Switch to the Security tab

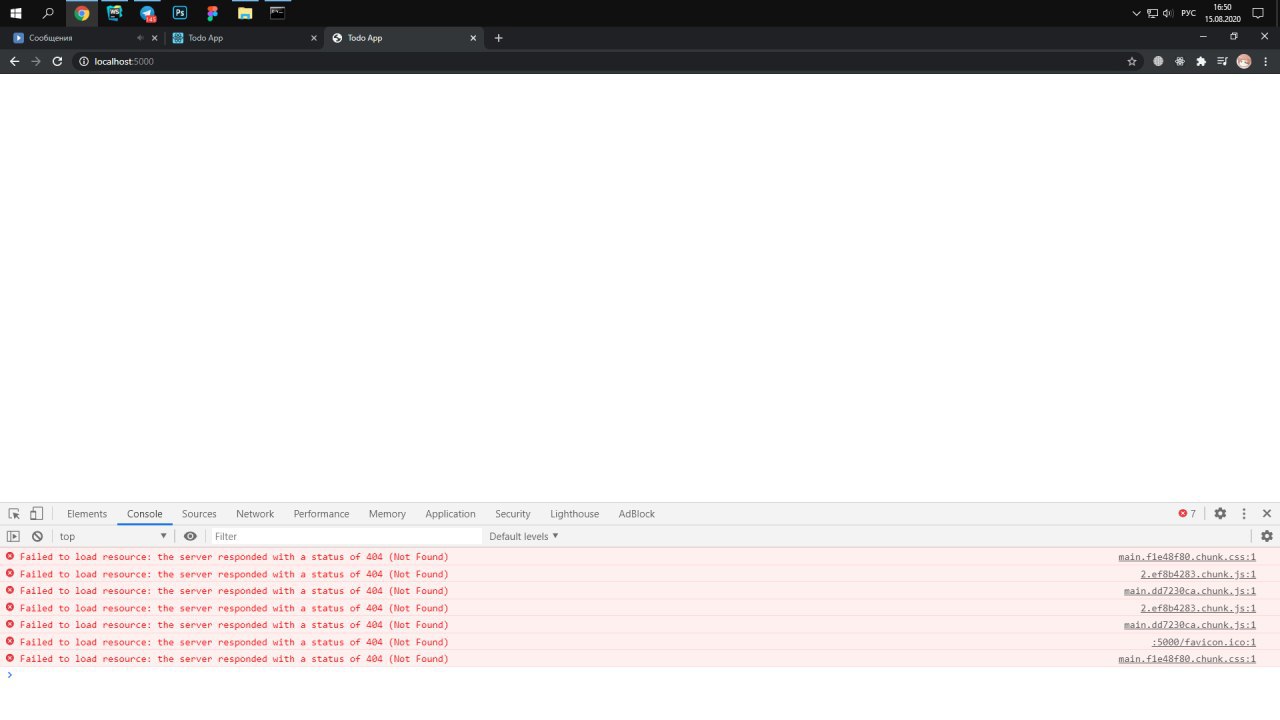513,514
